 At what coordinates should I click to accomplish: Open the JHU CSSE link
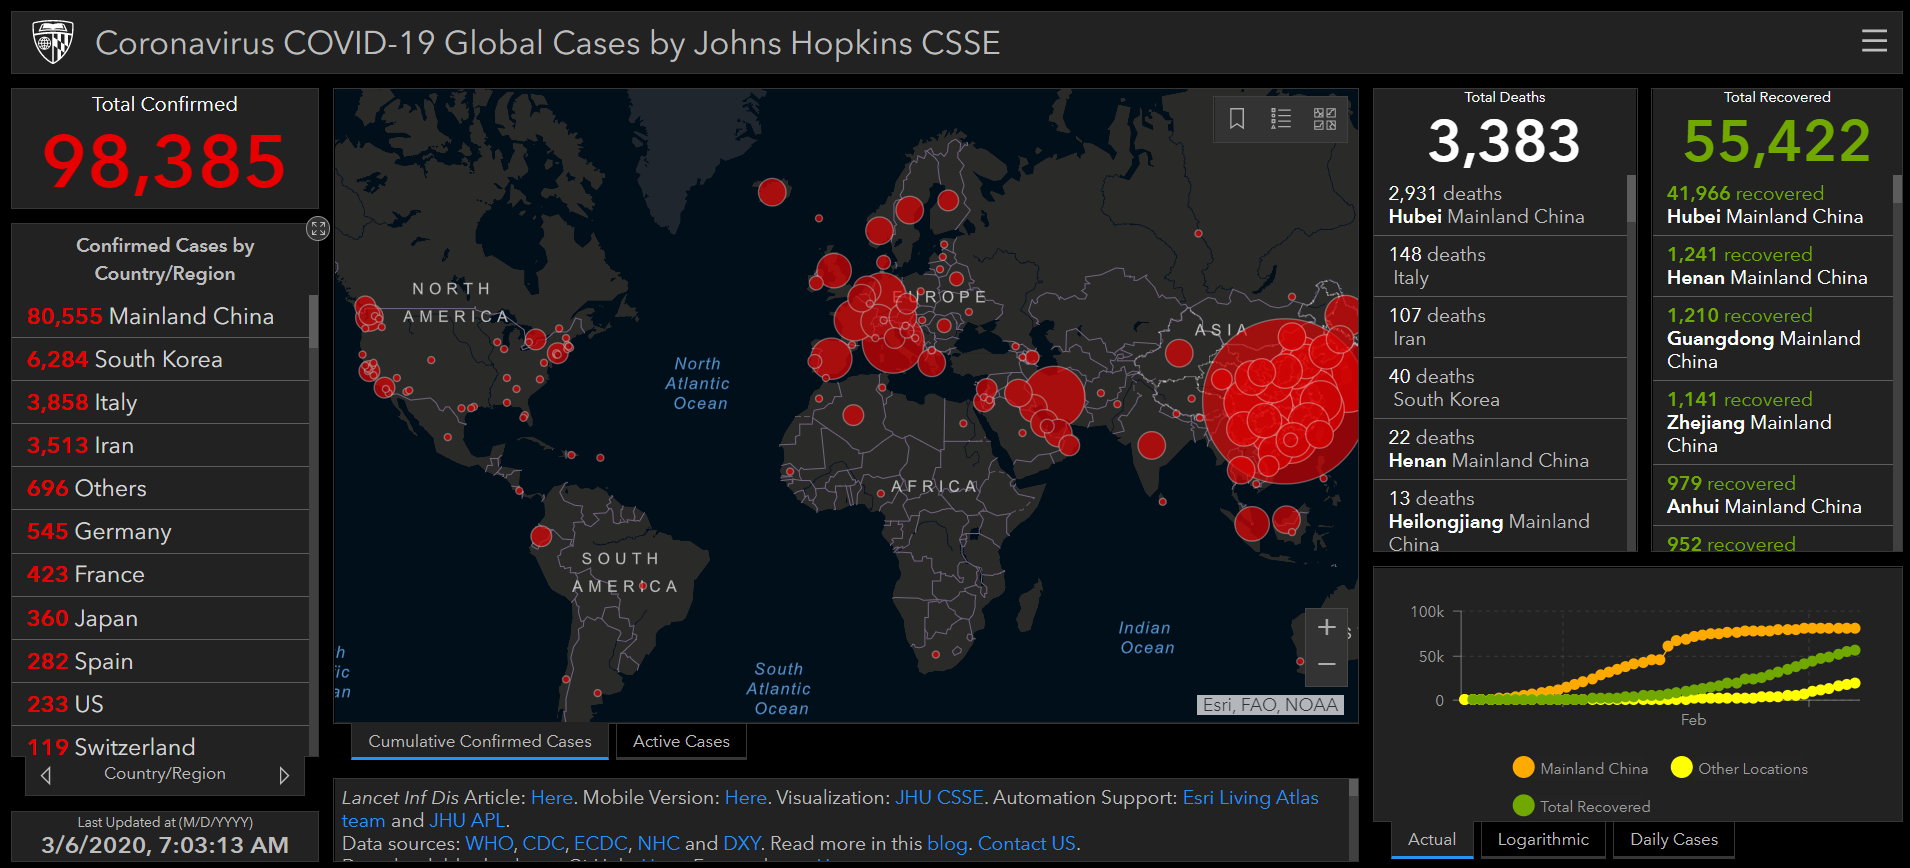click(939, 798)
